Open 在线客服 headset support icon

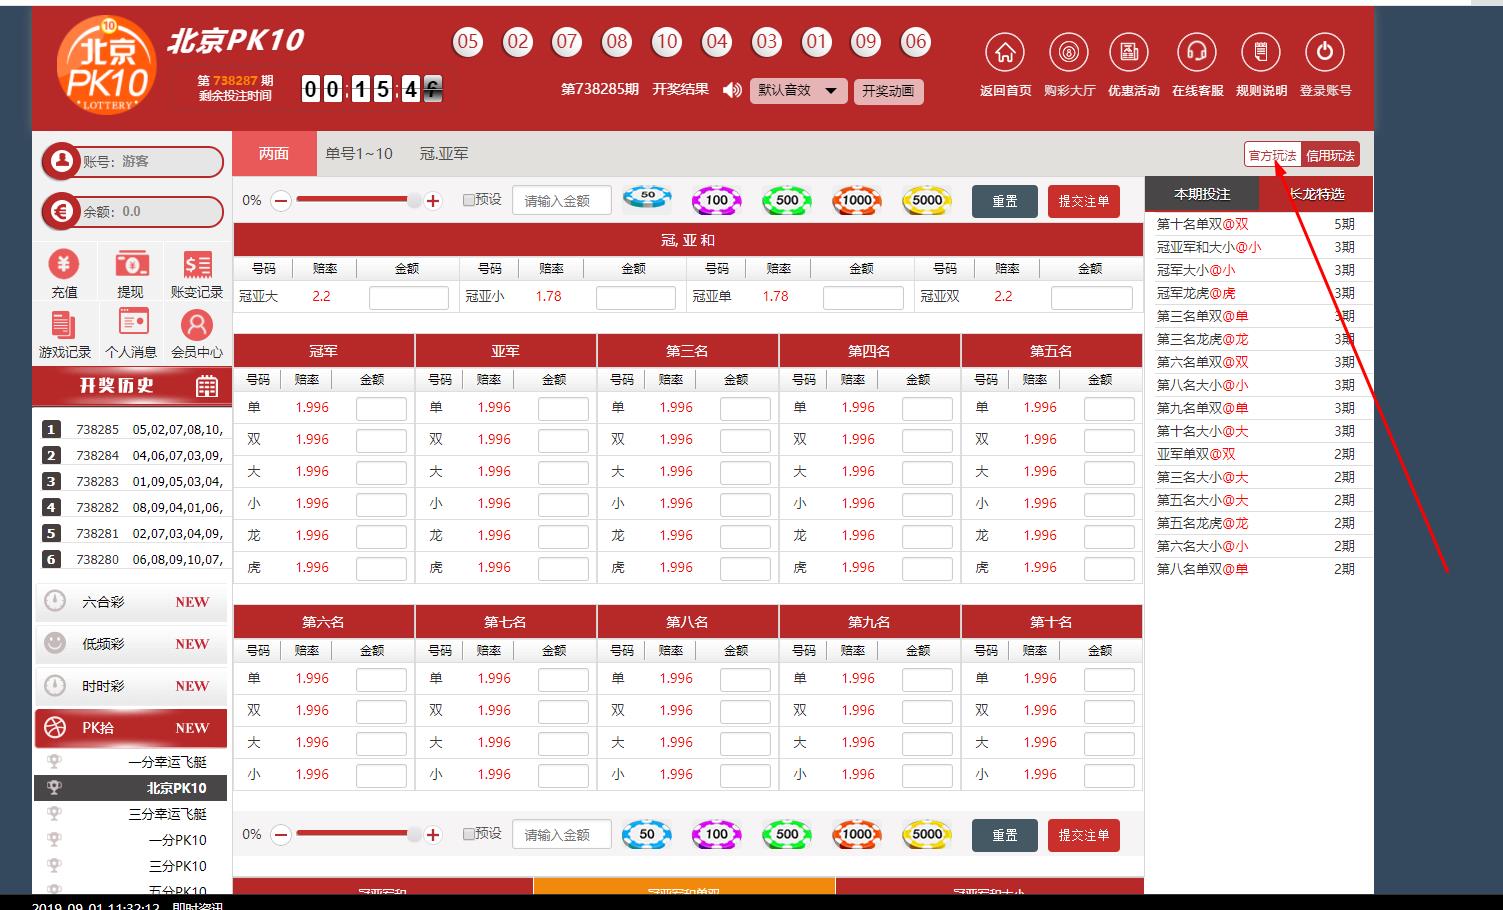coord(1197,53)
